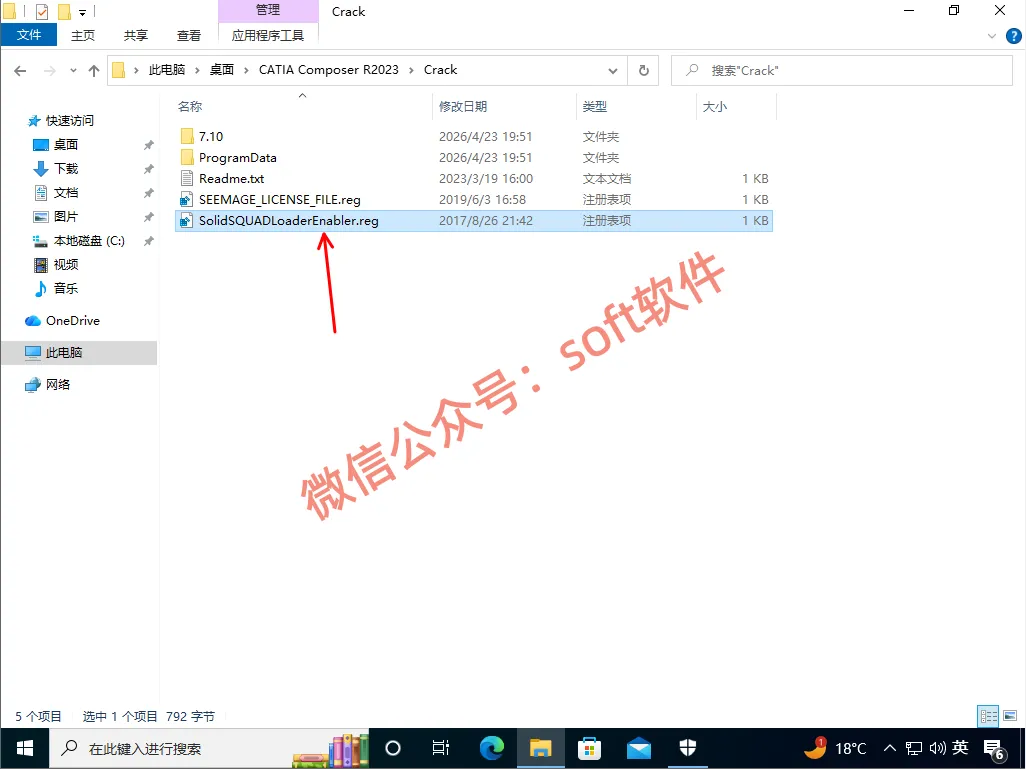Open Task View on the taskbar

coord(441,748)
